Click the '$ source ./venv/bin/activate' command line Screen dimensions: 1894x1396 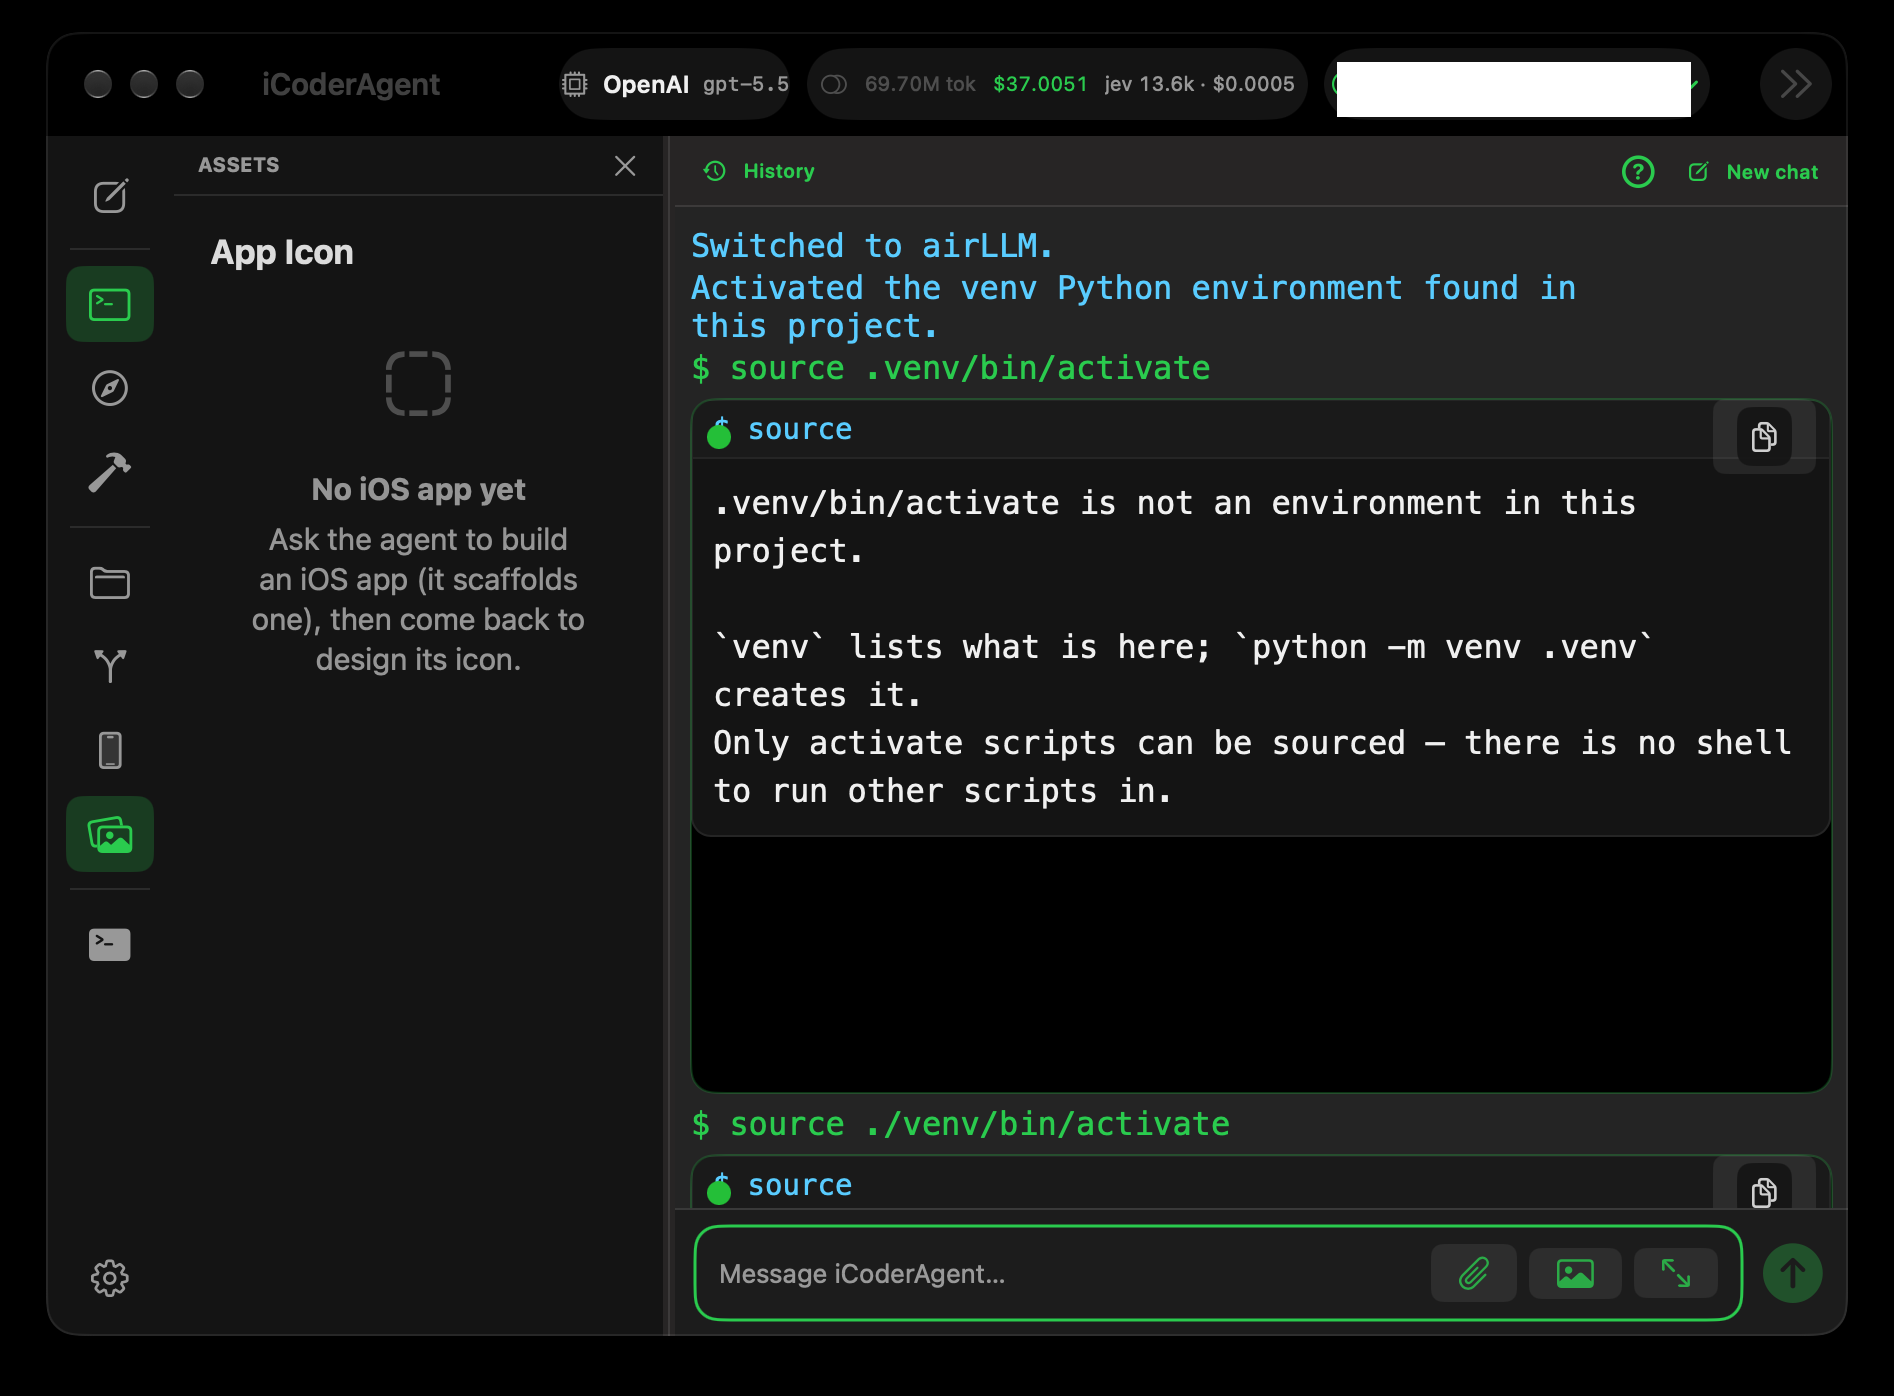tap(961, 1124)
